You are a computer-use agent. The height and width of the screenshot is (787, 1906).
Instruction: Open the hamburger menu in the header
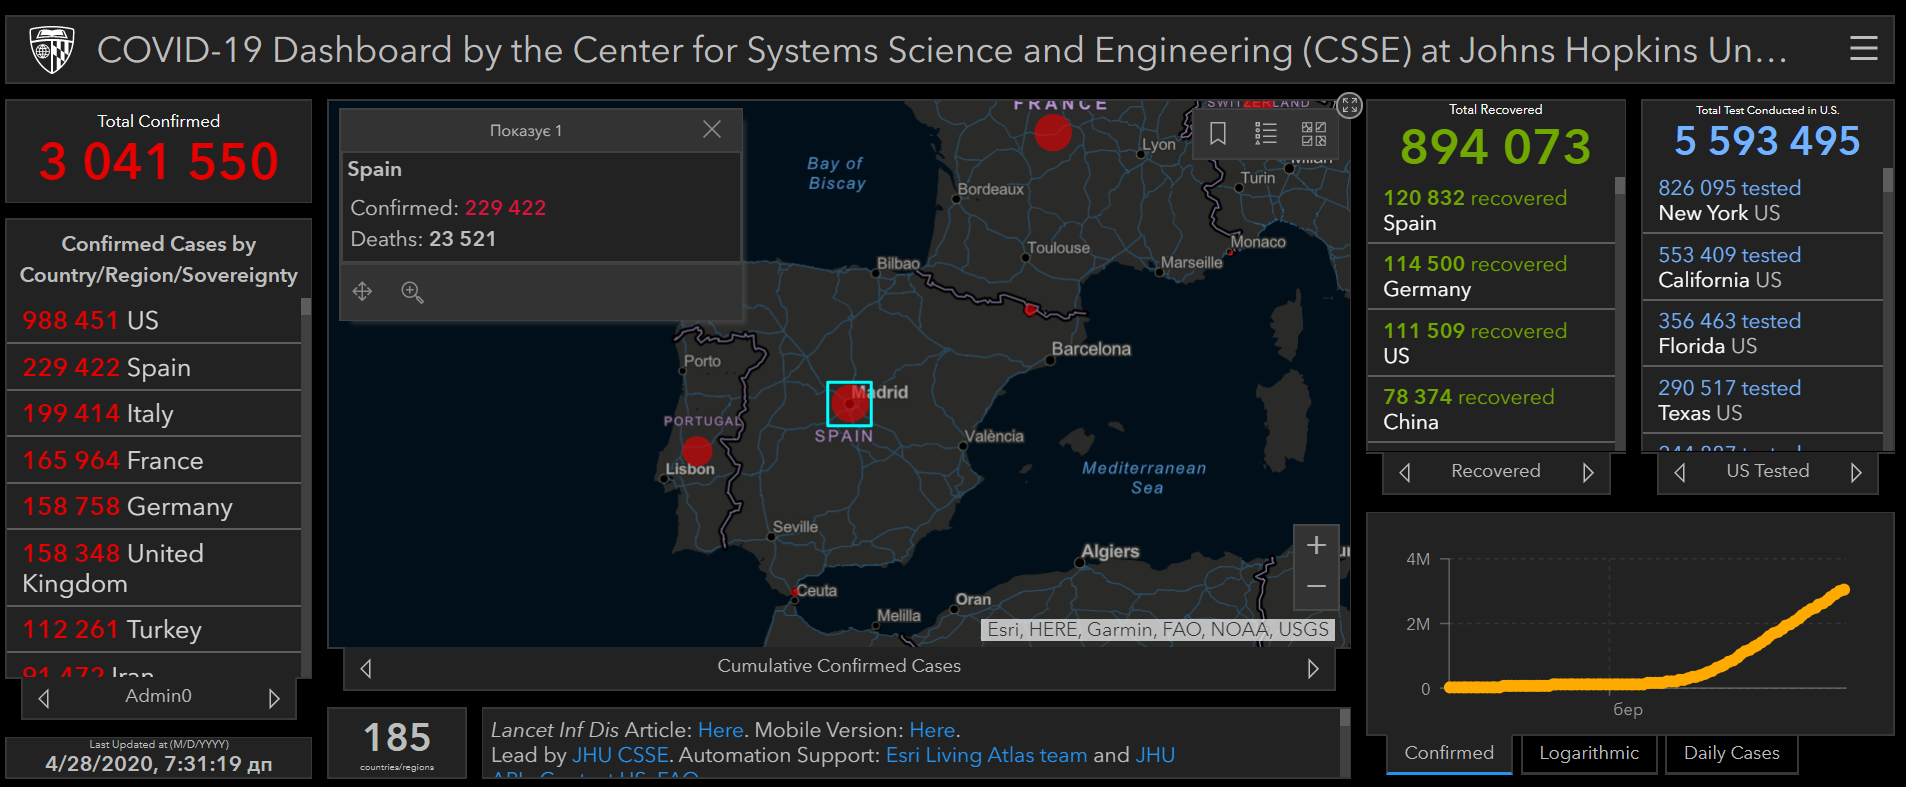tap(1863, 48)
